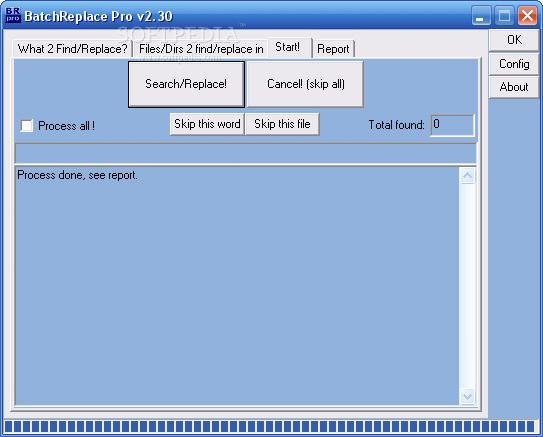
Task: Switch to What 2 Find/Replace? tab
Action: (72, 49)
